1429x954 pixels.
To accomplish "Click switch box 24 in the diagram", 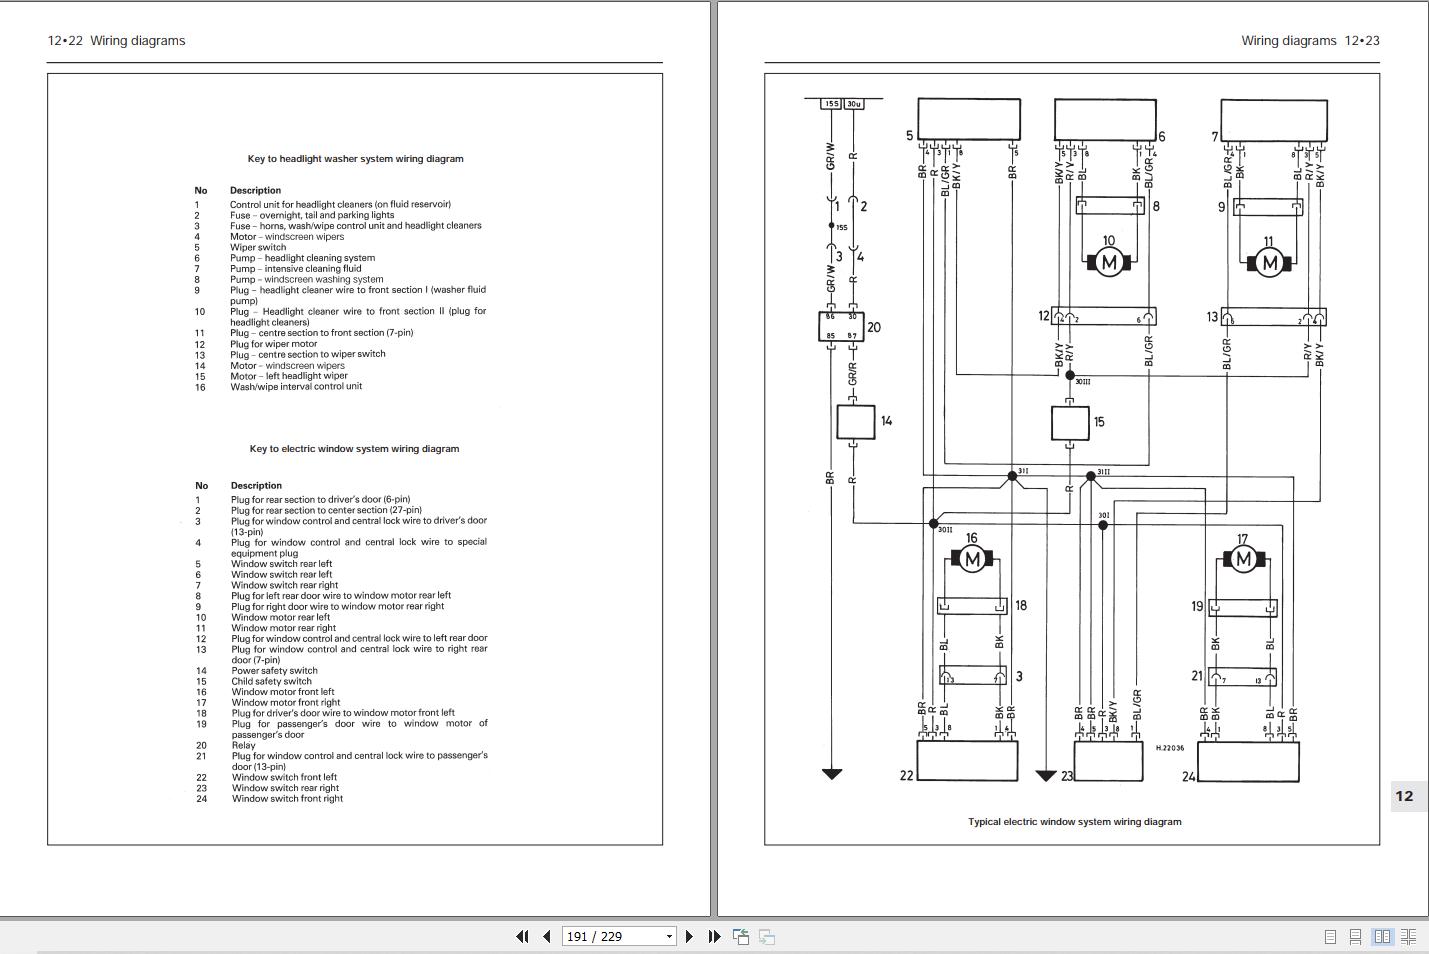I will tap(1248, 762).
